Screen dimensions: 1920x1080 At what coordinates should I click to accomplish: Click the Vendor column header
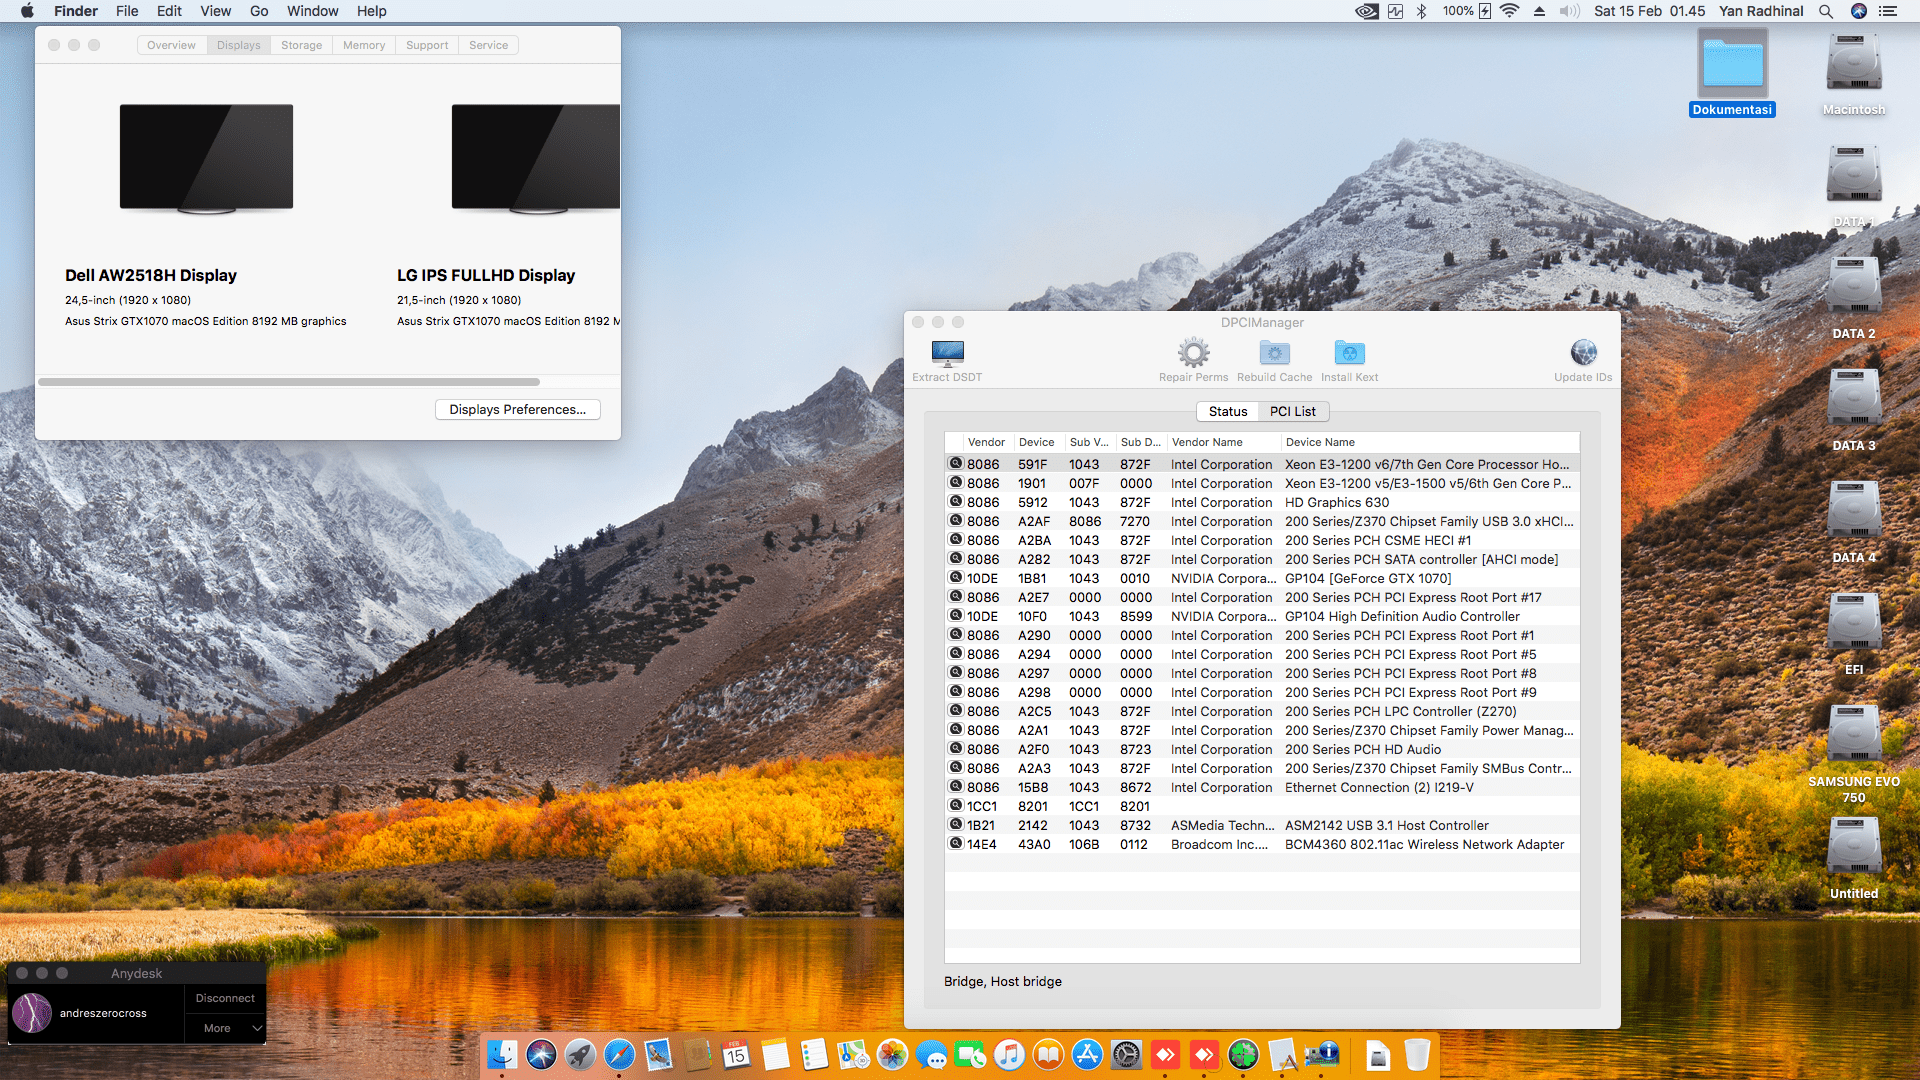click(986, 442)
